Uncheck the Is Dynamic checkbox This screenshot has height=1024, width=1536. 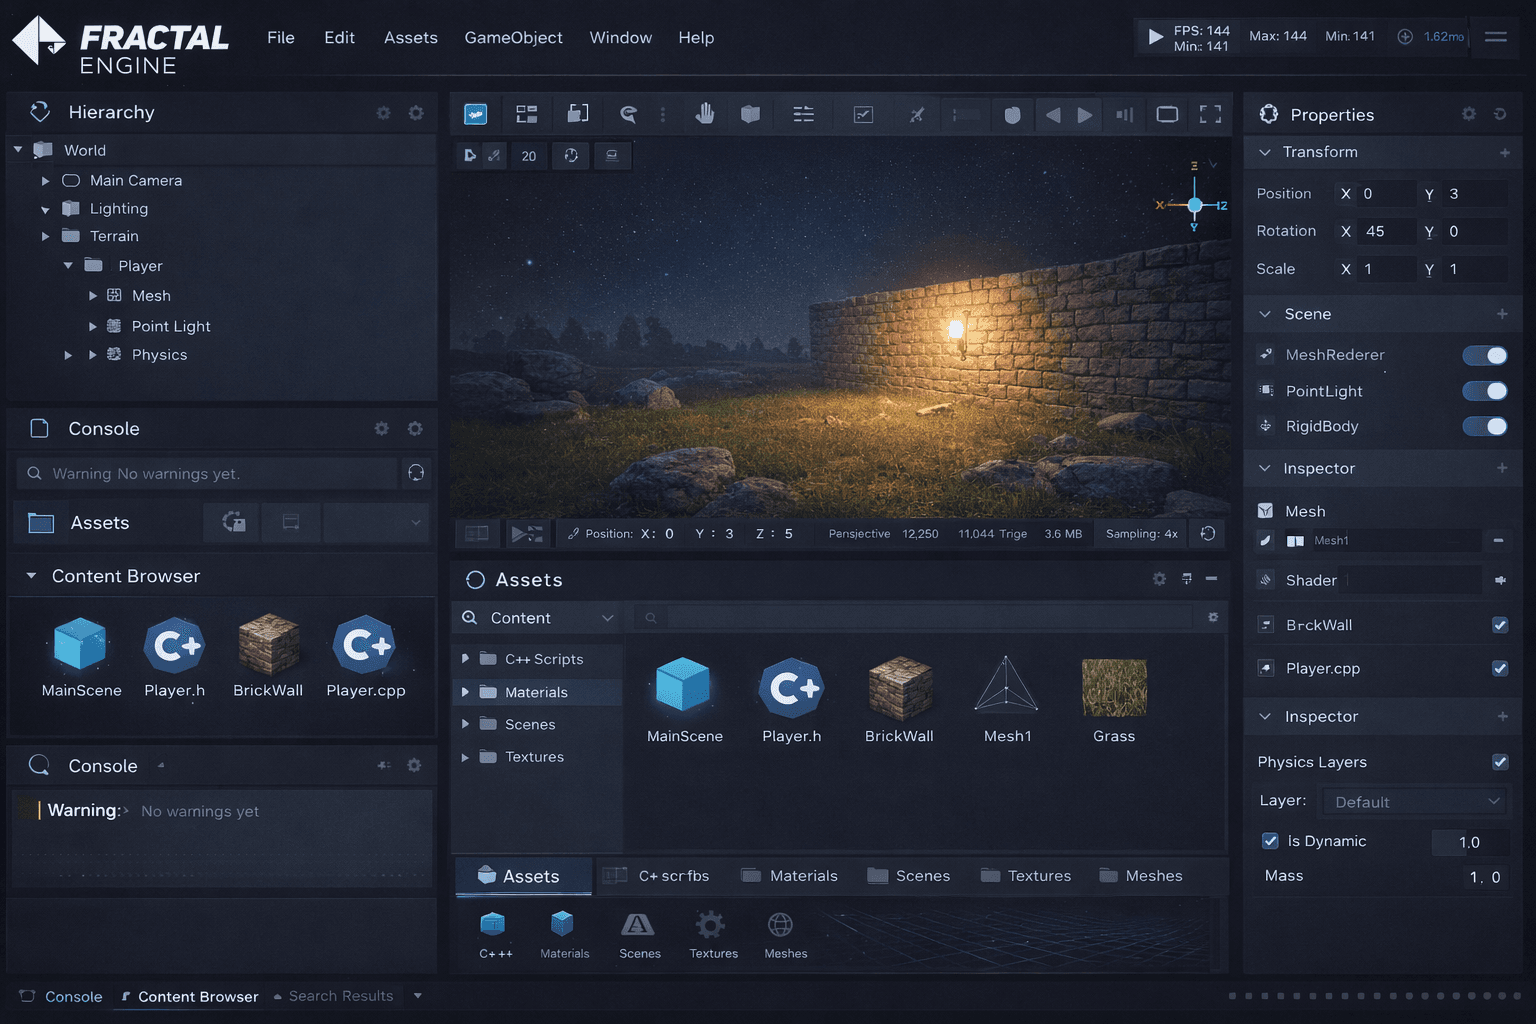tap(1270, 841)
